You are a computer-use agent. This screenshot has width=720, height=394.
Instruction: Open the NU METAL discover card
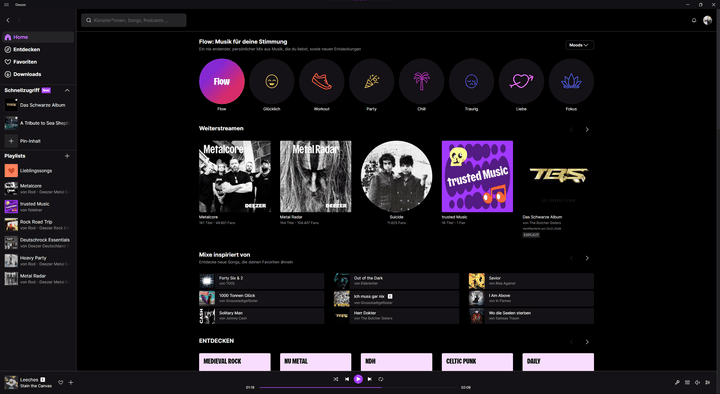point(315,362)
